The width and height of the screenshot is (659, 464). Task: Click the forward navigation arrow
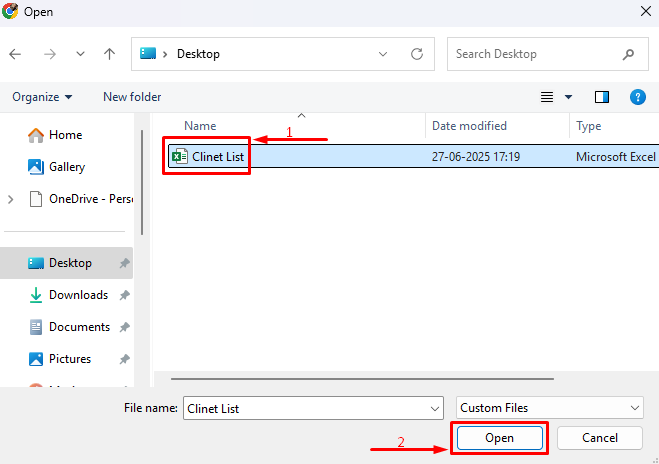(50, 54)
